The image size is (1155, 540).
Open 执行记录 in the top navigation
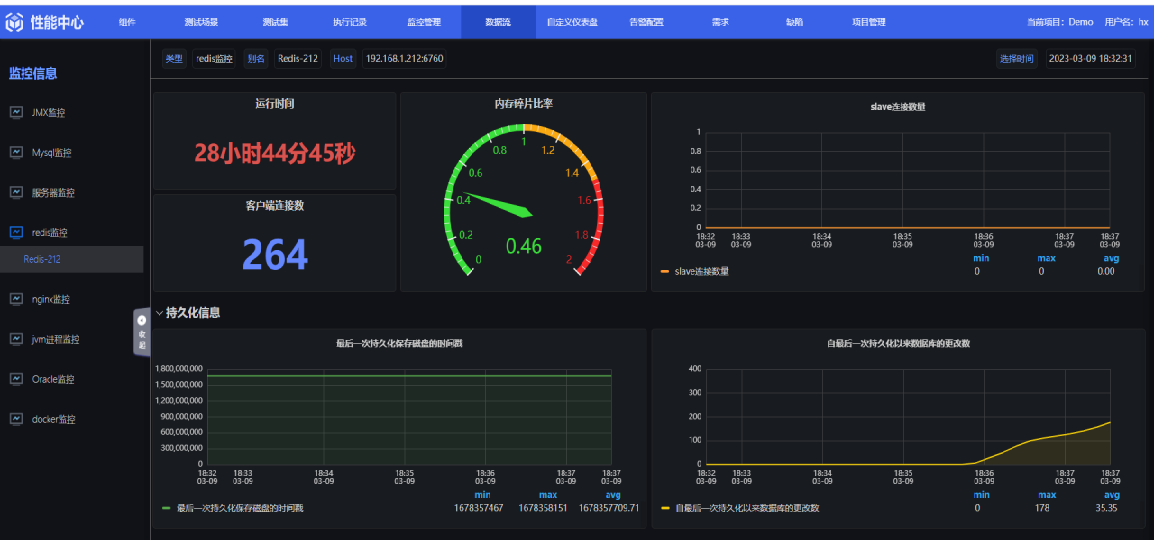350,22
